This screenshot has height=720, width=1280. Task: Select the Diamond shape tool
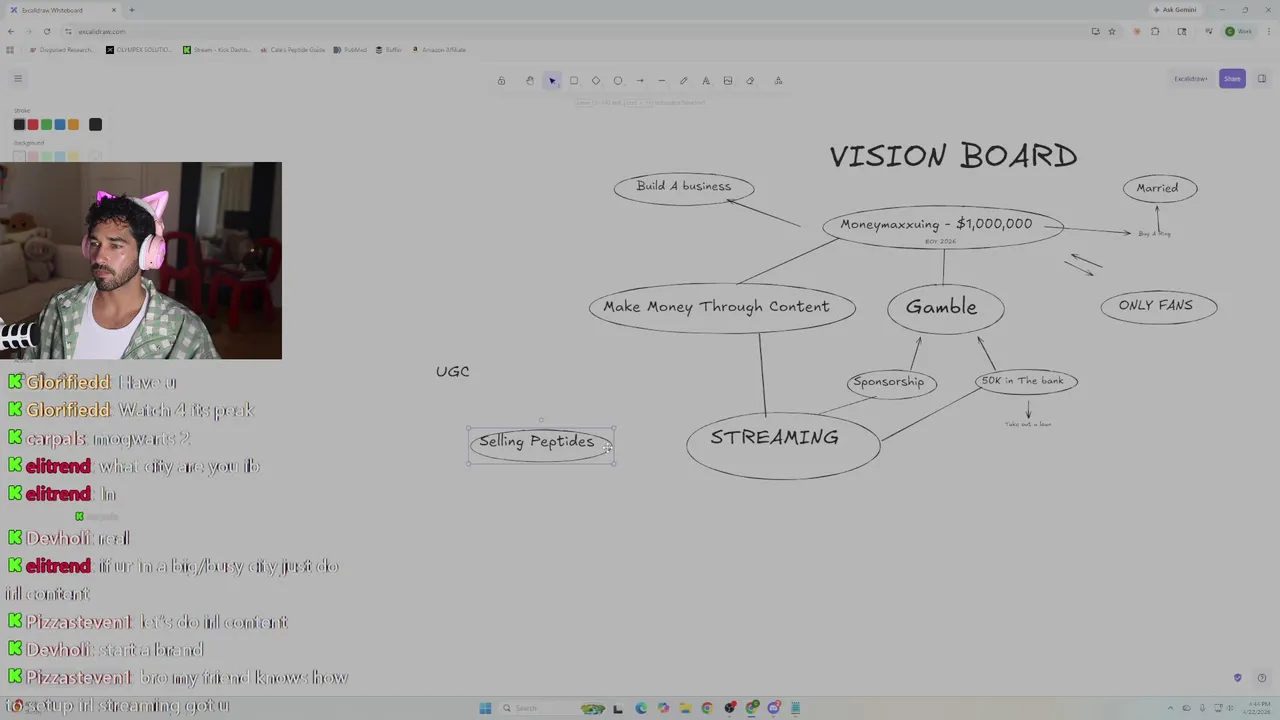point(596,81)
